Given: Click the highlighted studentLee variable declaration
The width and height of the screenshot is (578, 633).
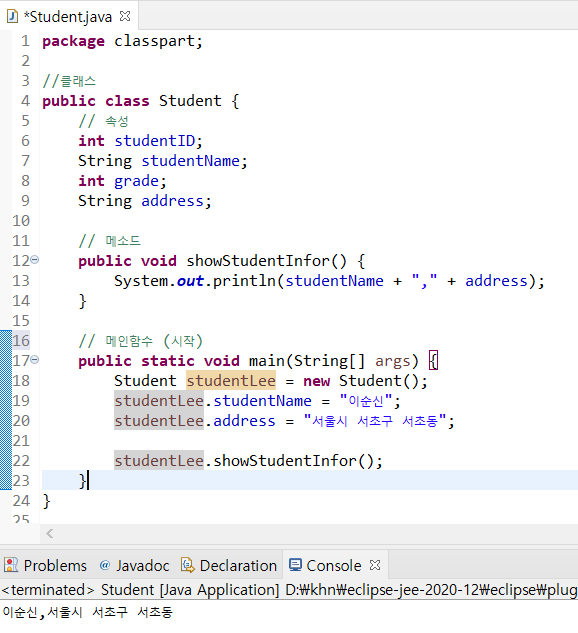Looking at the screenshot, I should coord(231,381).
